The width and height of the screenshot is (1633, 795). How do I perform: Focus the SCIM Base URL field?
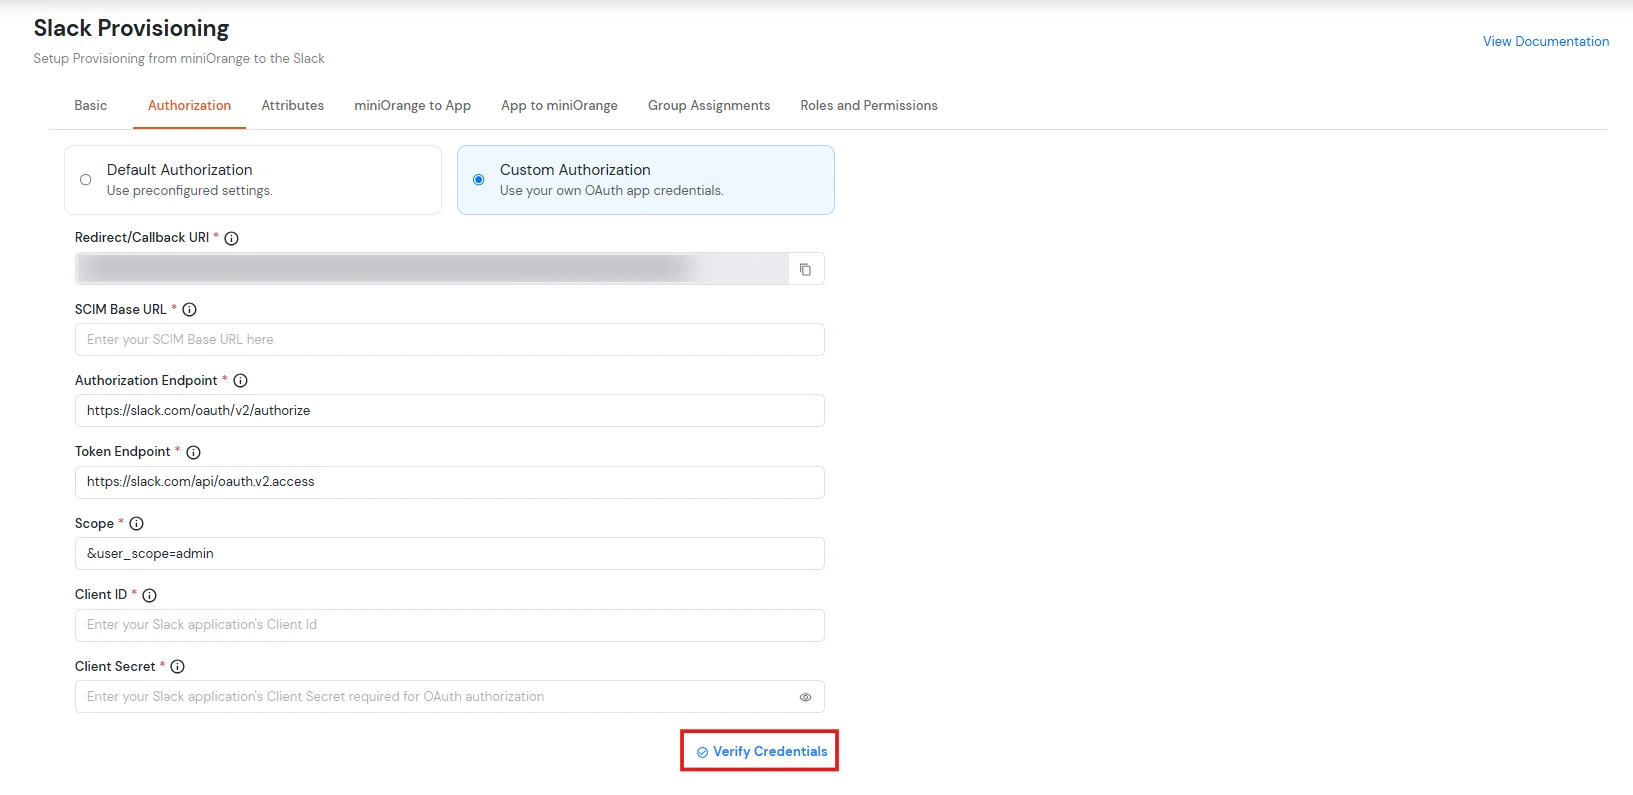click(x=449, y=339)
